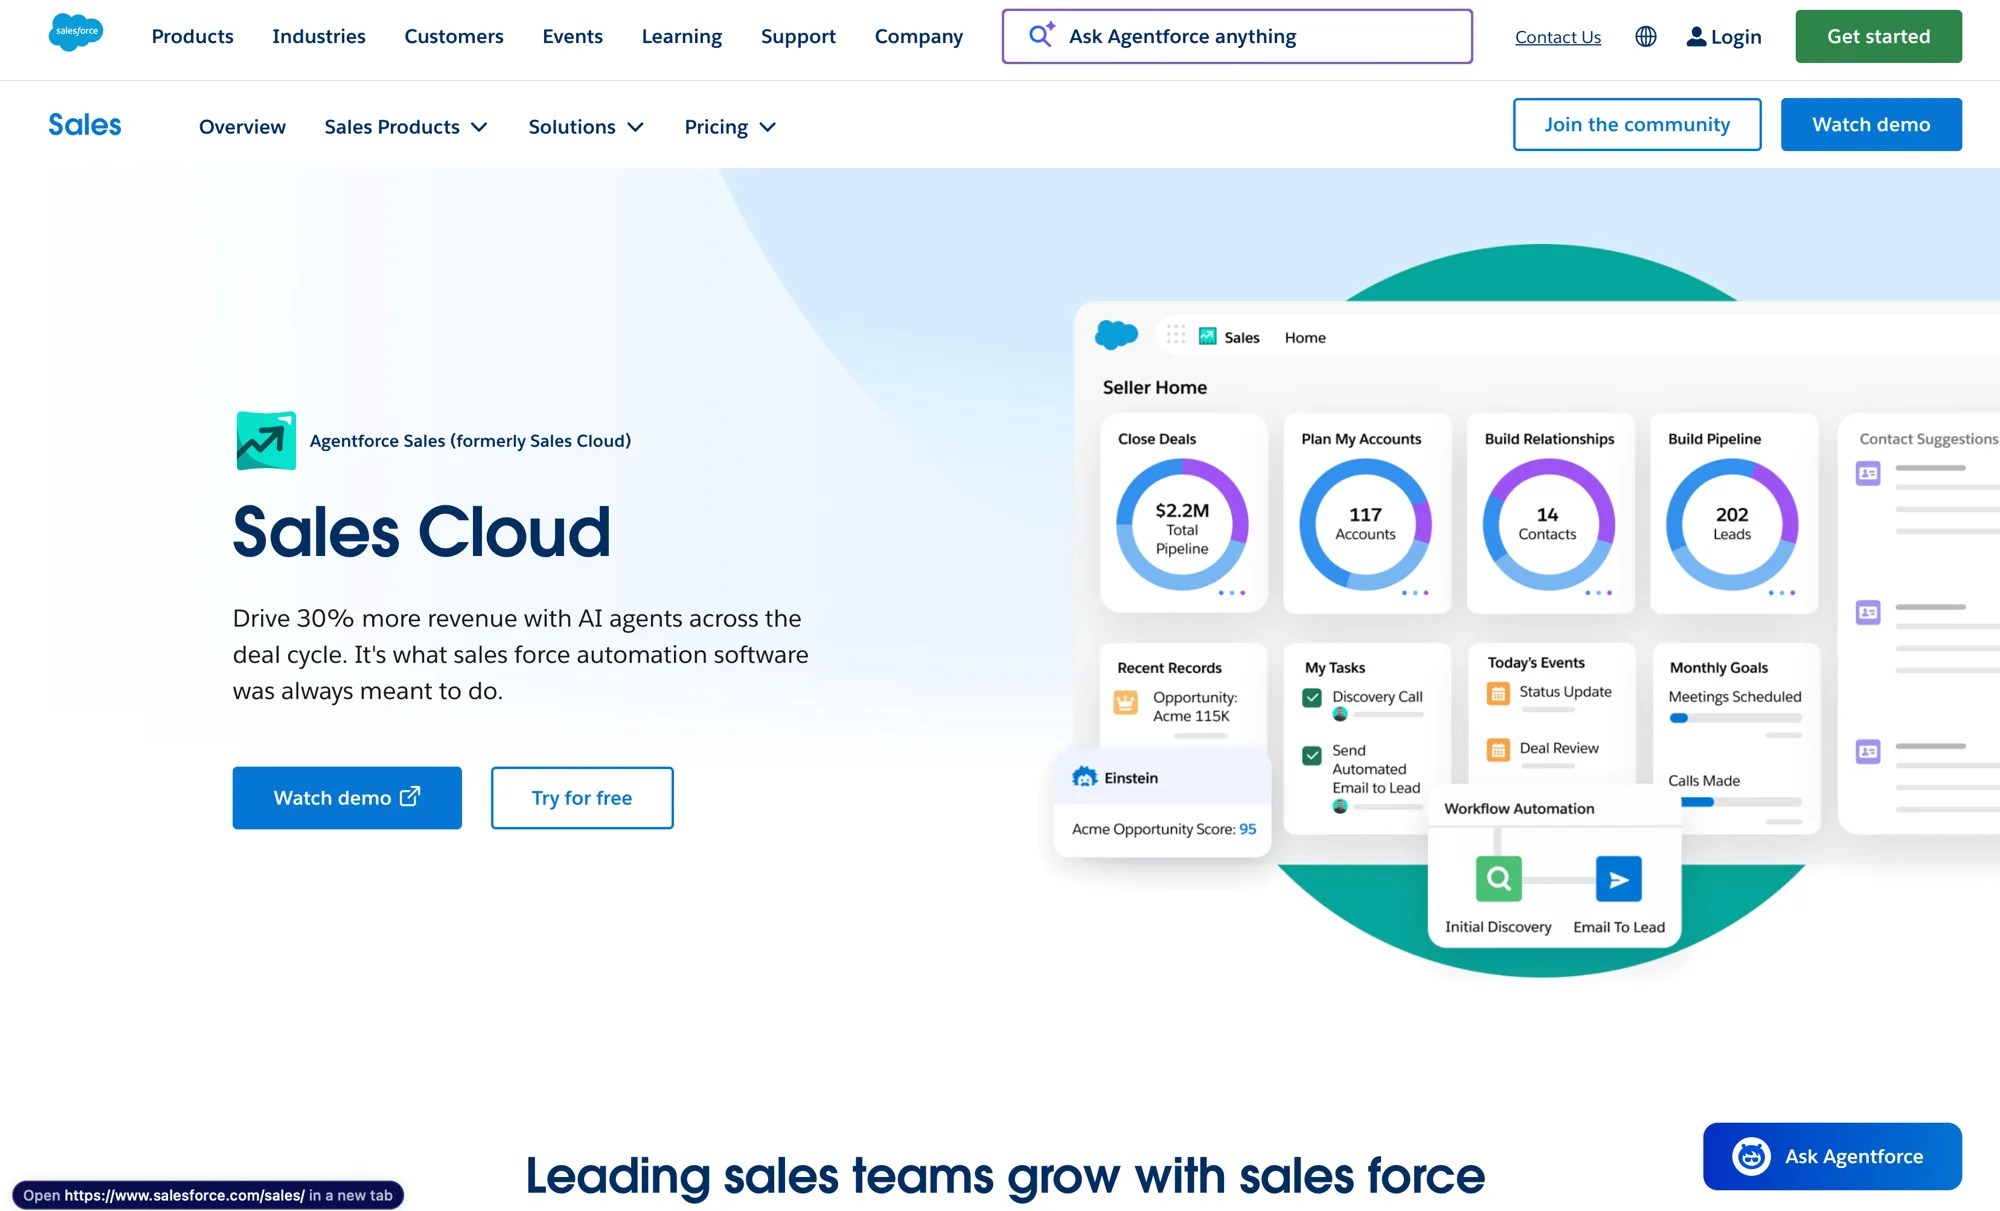The image size is (2000, 1211).
Task: Expand the Solutions dropdown
Action: [586, 127]
